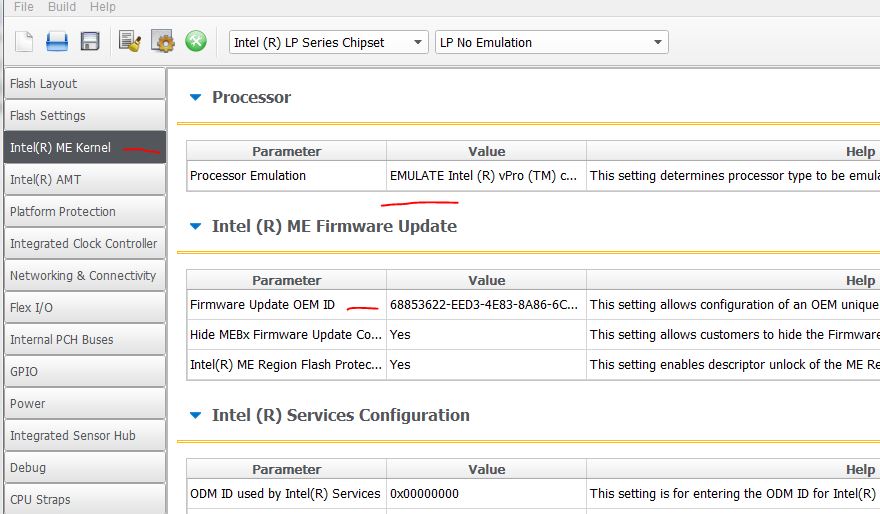Screen dimensions: 880x514
Task: Click the Open file toolbar icon
Action: (57, 41)
